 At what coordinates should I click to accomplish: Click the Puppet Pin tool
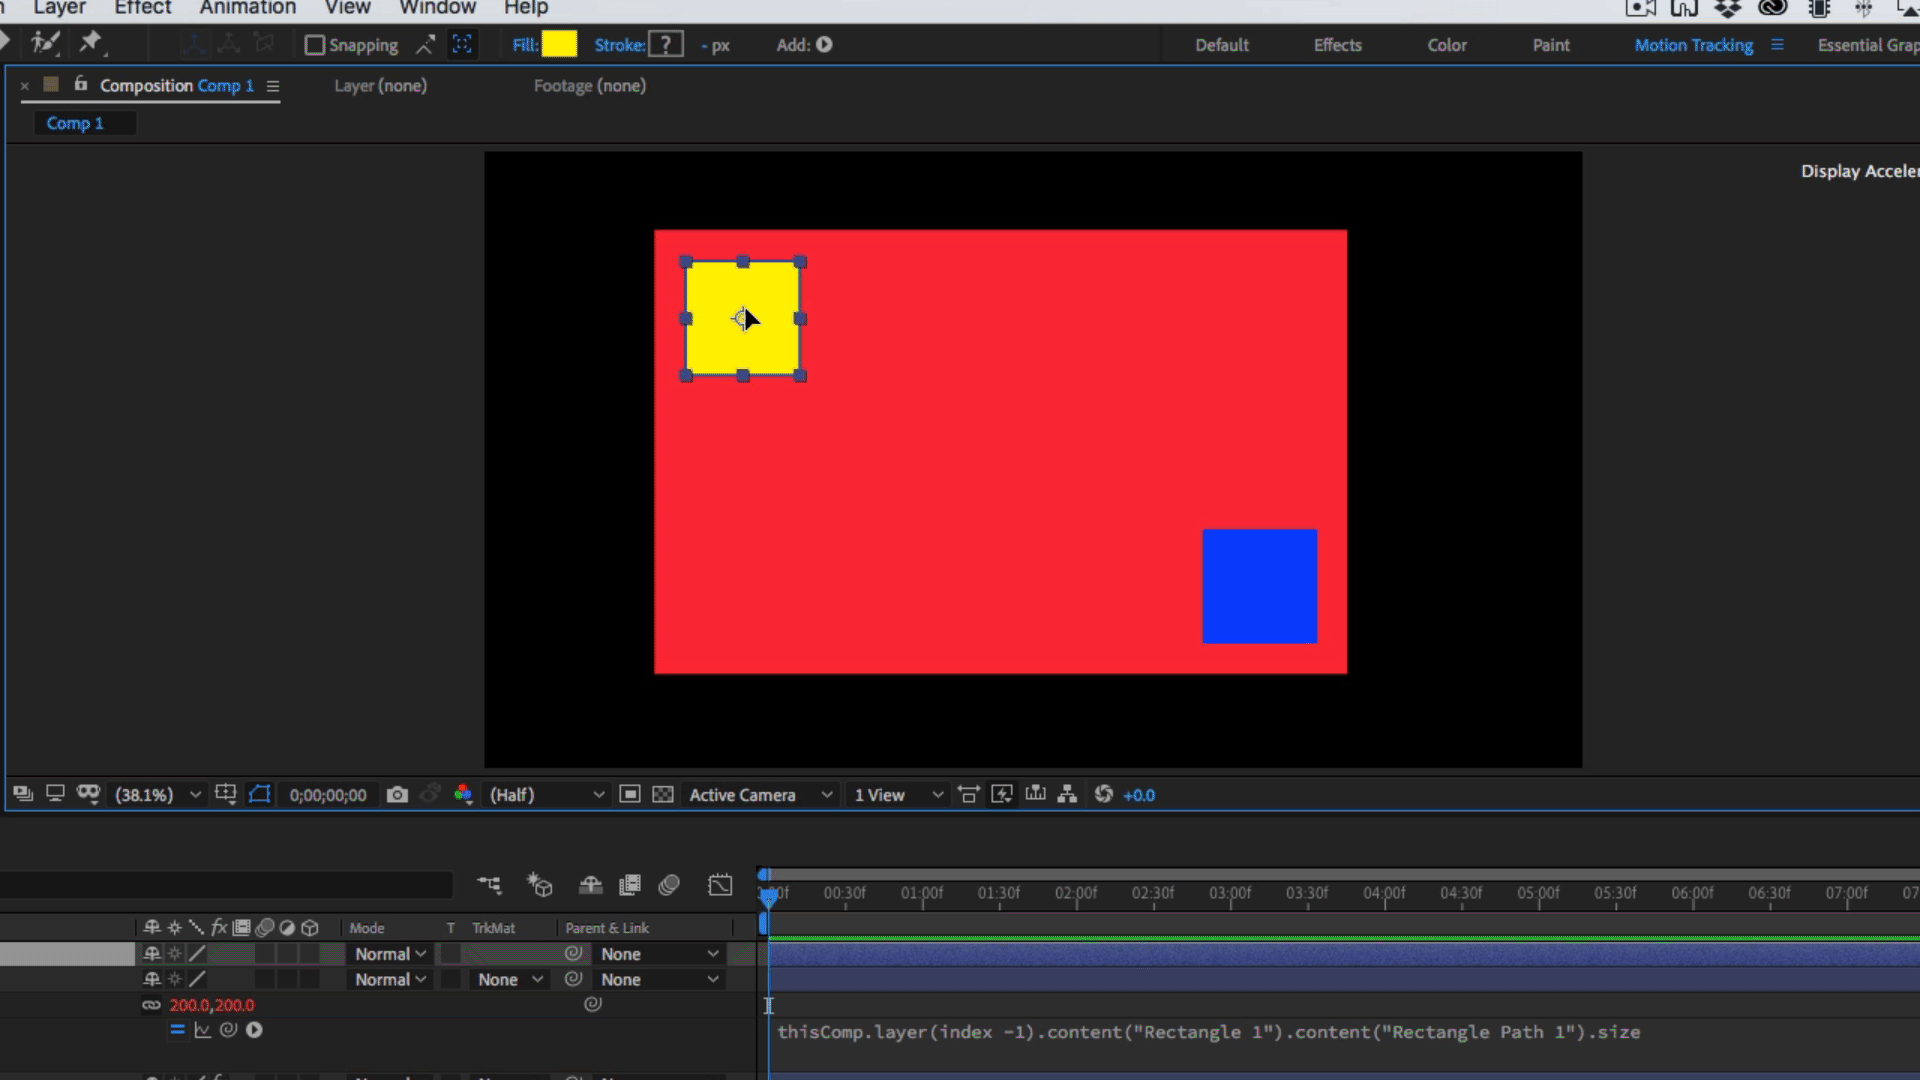(x=90, y=42)
